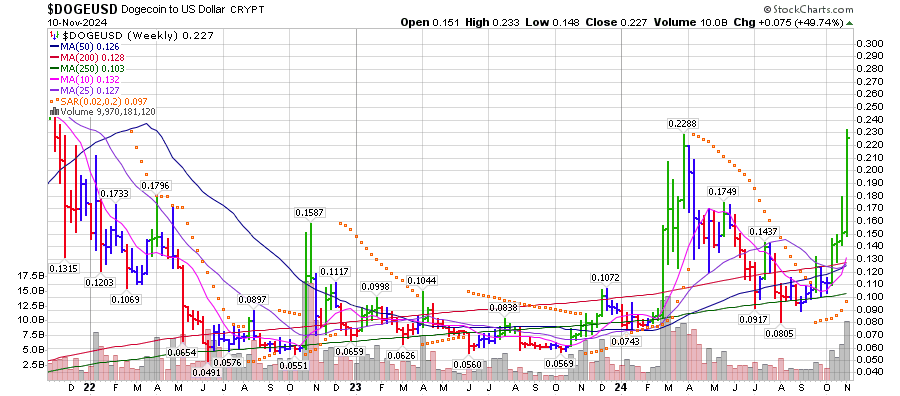Image resolution: width=900 pixels, height=396 pixels.
Task: Click the 0.1315 low price label
Action: point(64,268)
